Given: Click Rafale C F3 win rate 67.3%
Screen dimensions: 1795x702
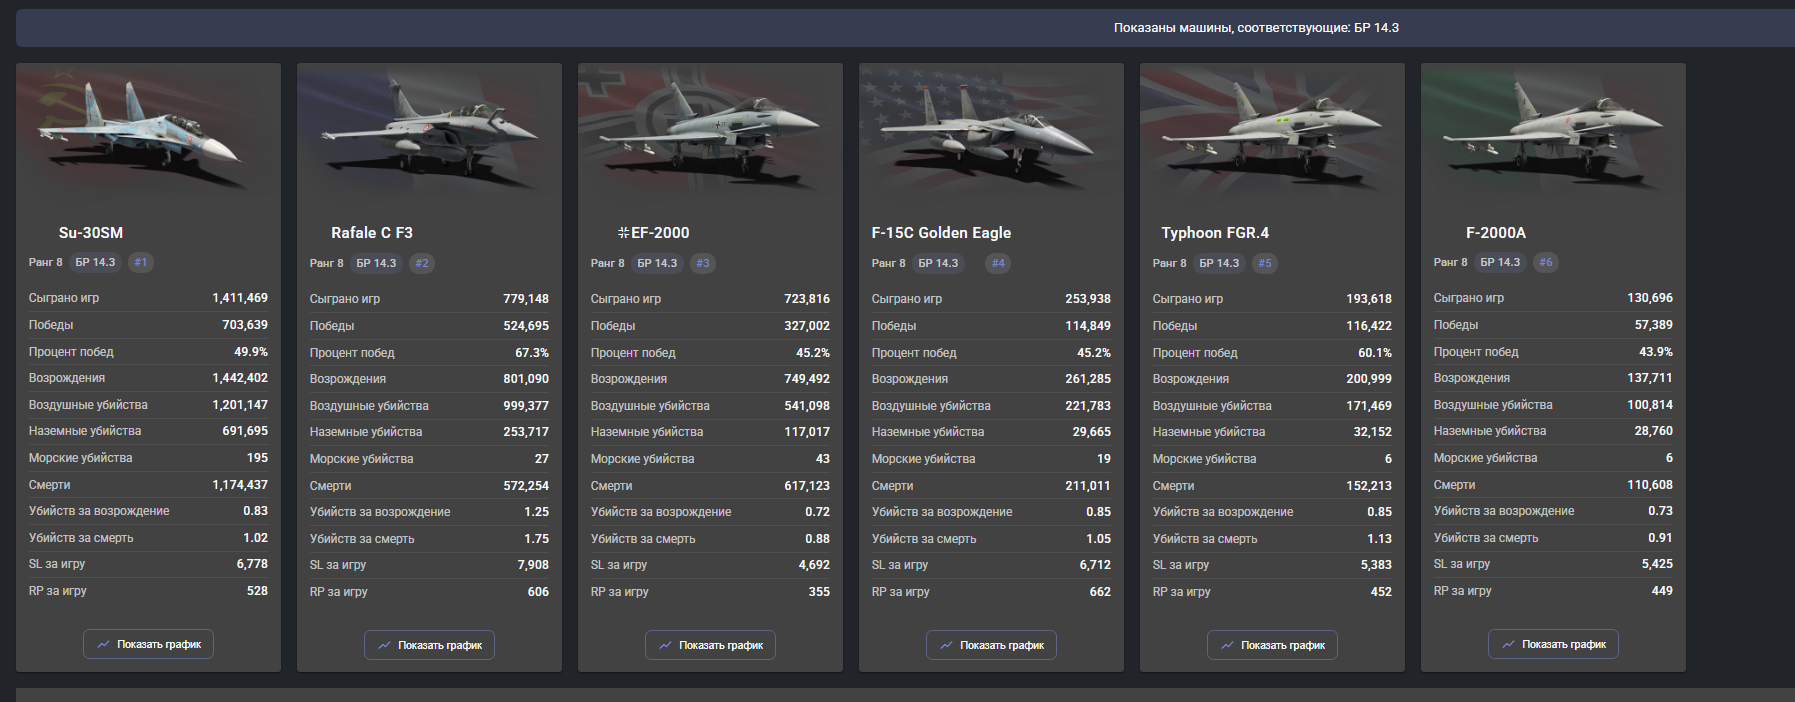Looking at the screenshot, I should (532, 353).
